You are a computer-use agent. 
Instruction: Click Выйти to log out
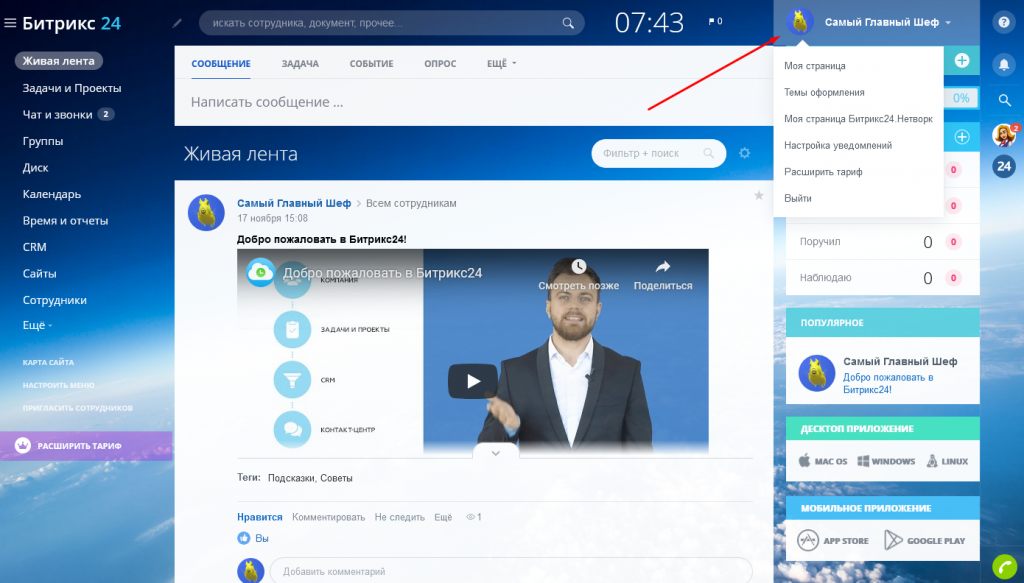[797, 198]
